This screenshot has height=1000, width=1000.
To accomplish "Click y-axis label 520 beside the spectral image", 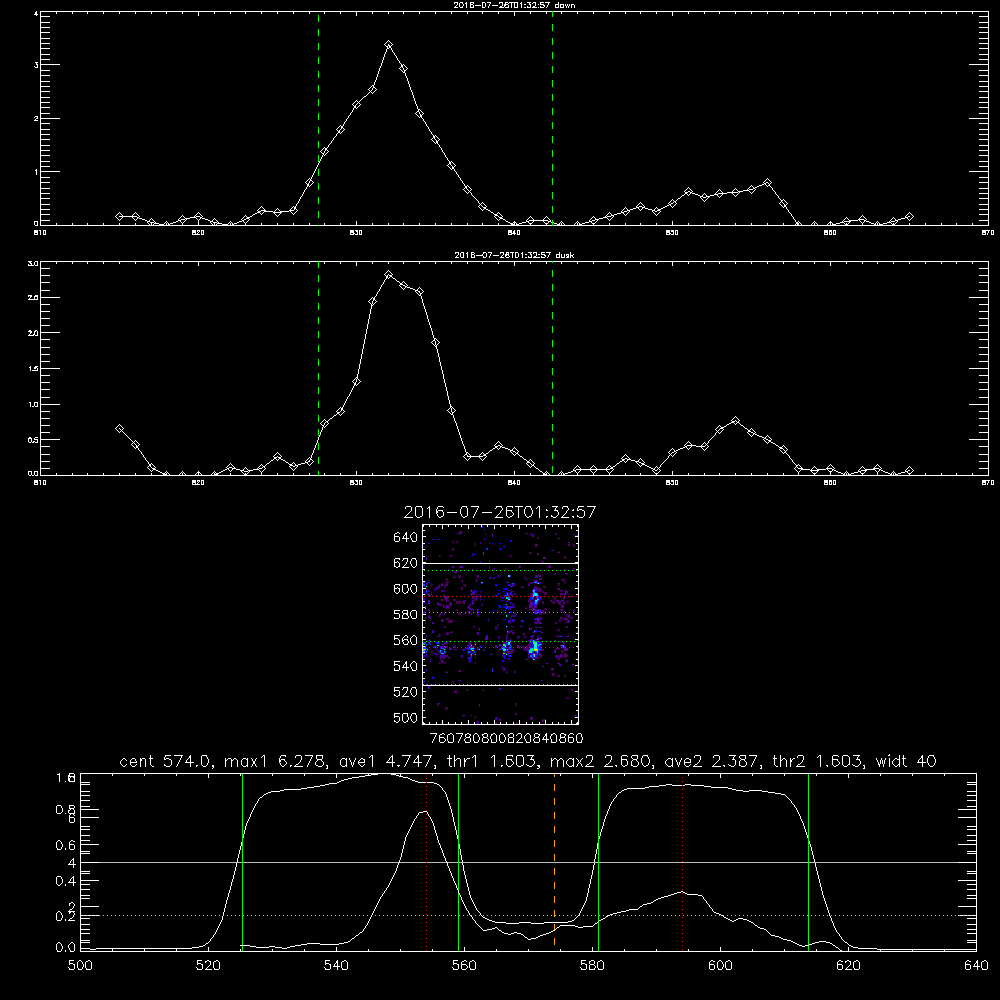I will [406, 692].
